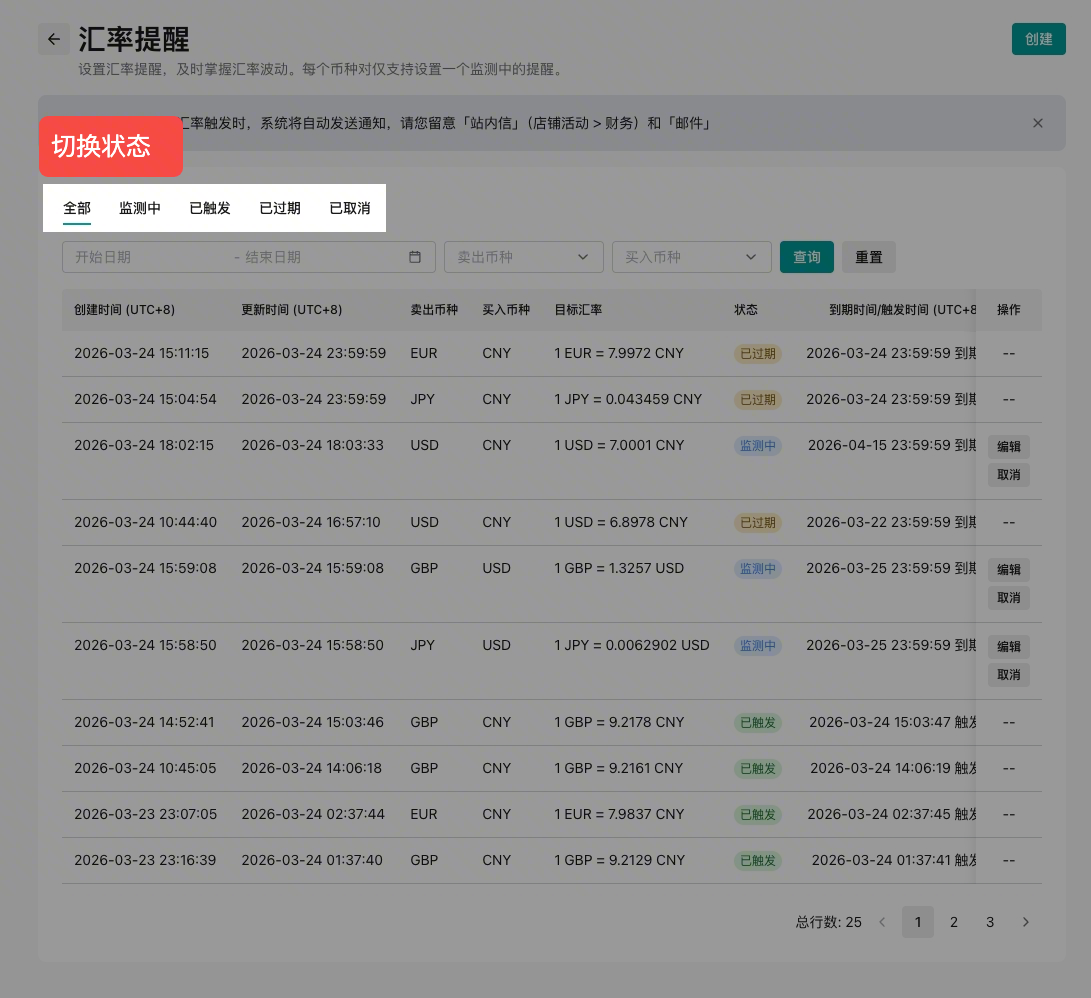Open the 已取消 tab
The height and width of the screenshot is (998, 1091).
(350, 208)
